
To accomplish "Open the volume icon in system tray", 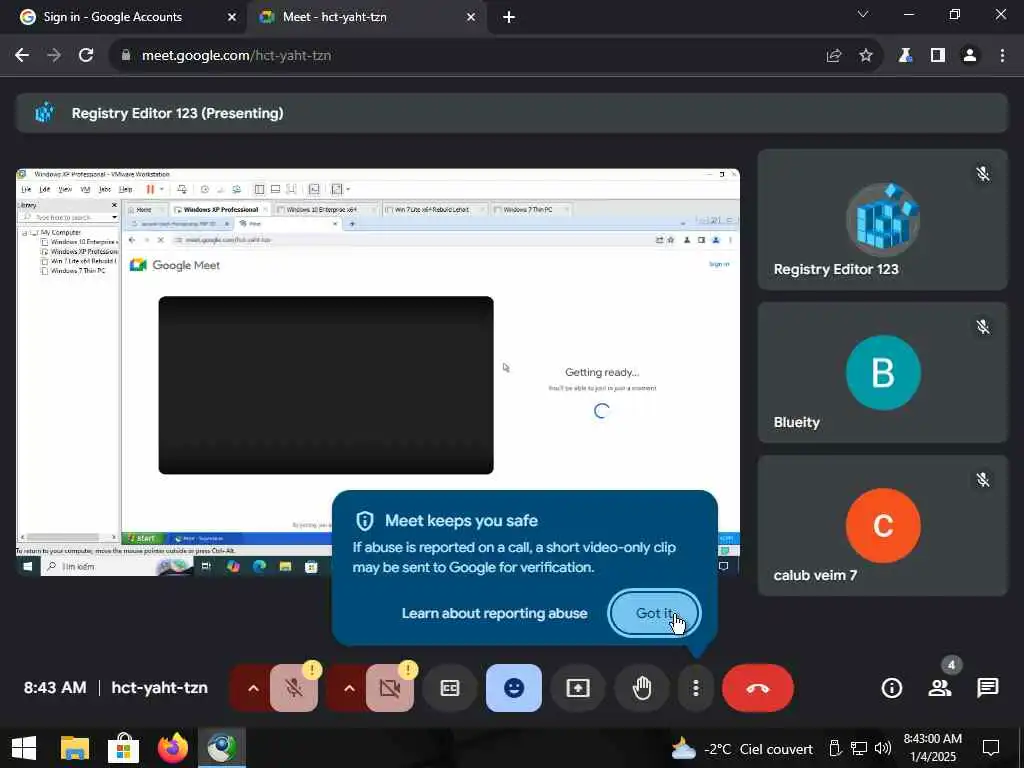I will click(x=882, y=748).
